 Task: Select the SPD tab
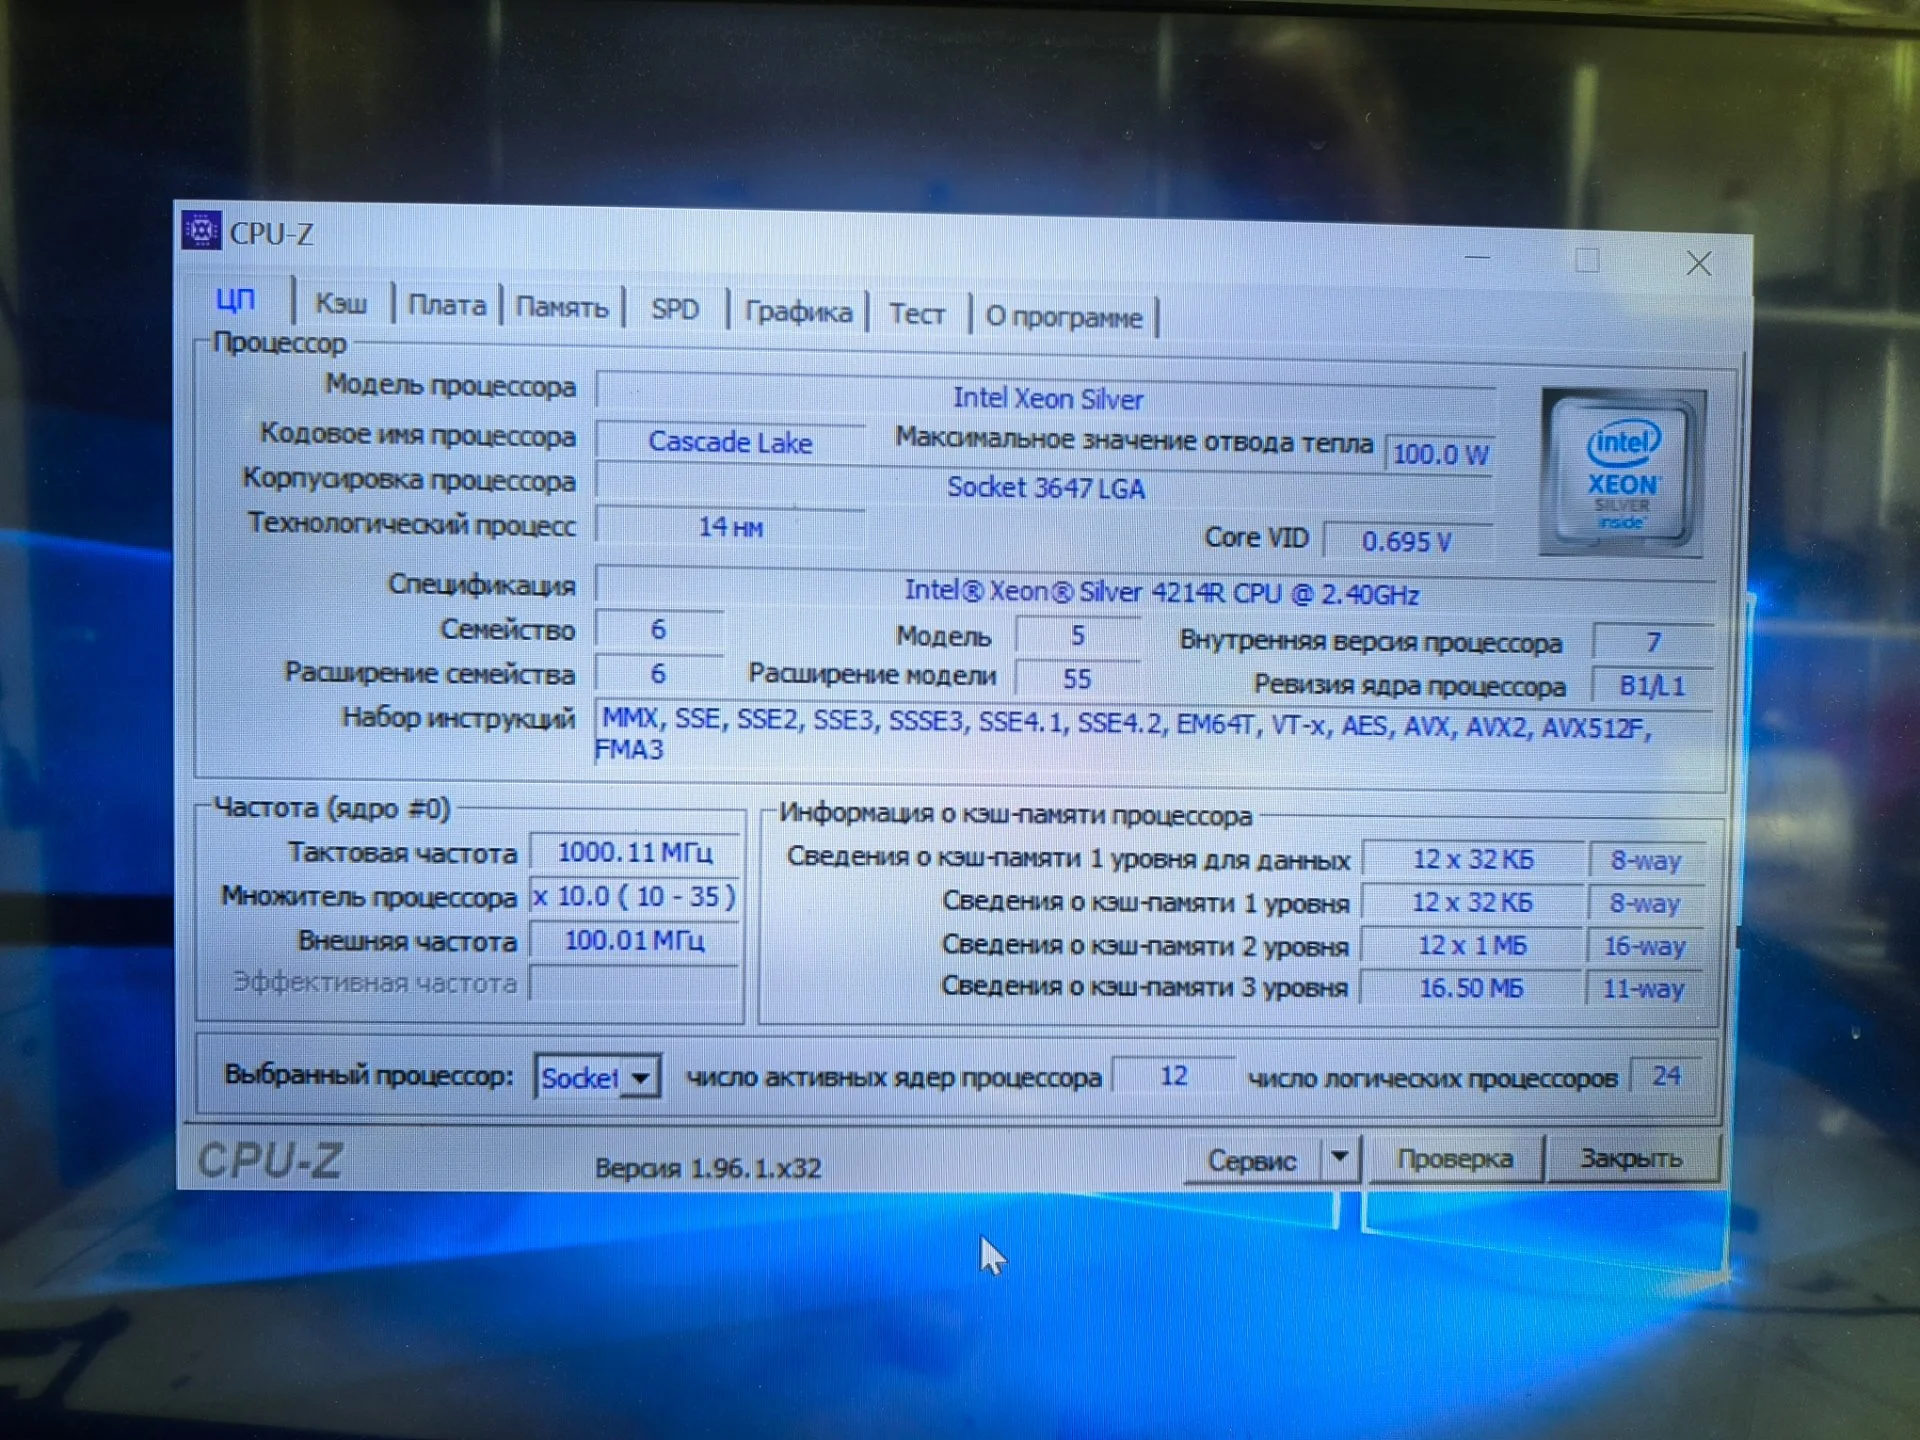click(x=675, y=309)
